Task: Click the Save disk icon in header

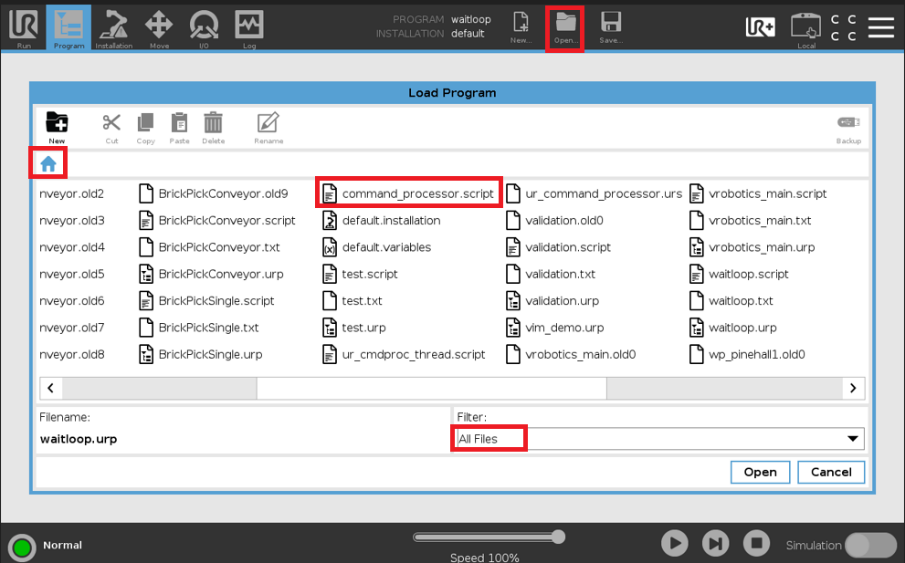Action: pos(610,28)
